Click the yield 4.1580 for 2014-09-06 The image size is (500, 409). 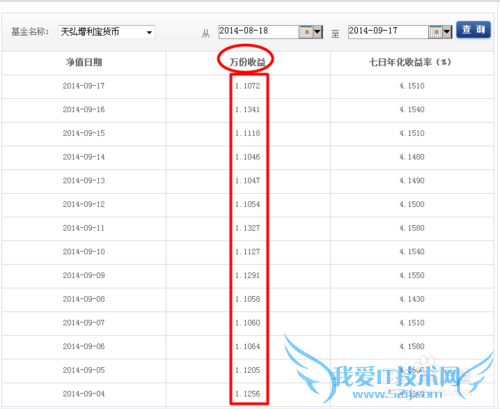click(412, 346)
